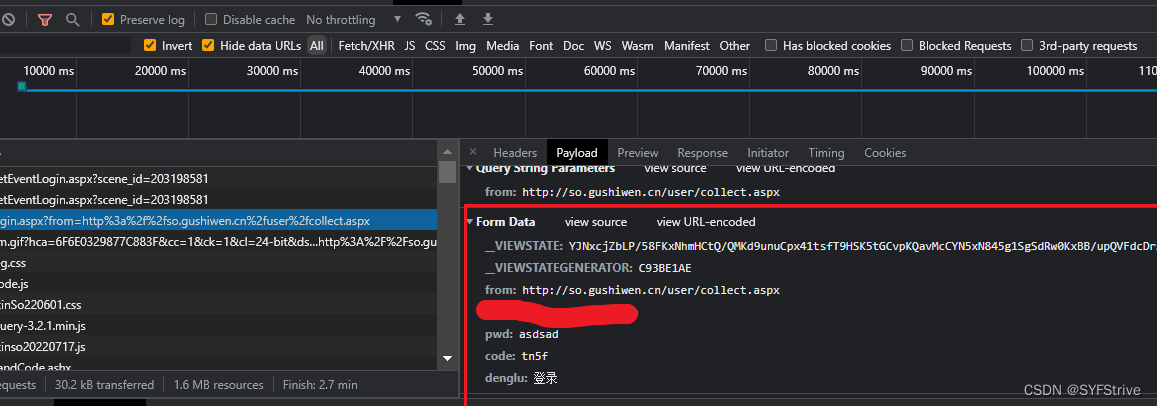Collapse the Query String Parameters section
This screenshot has width=1157, height=406.
(470, 168)
